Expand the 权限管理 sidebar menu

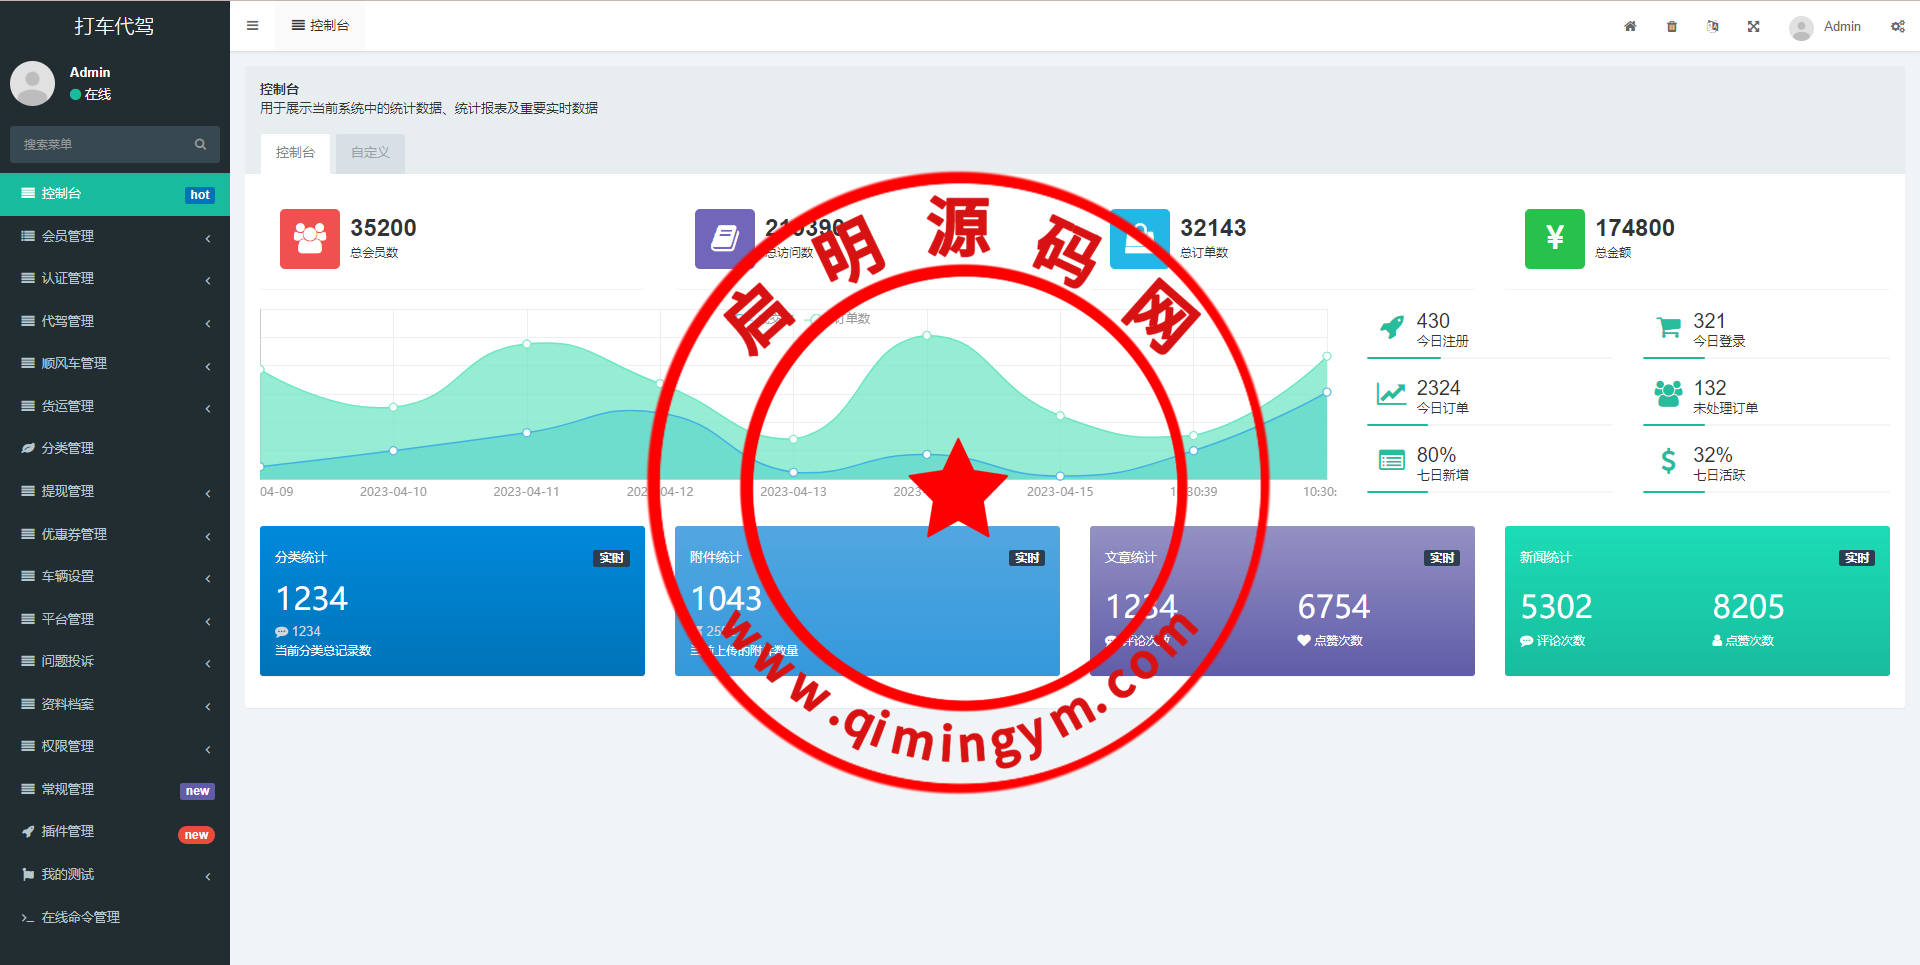(115, 747)
